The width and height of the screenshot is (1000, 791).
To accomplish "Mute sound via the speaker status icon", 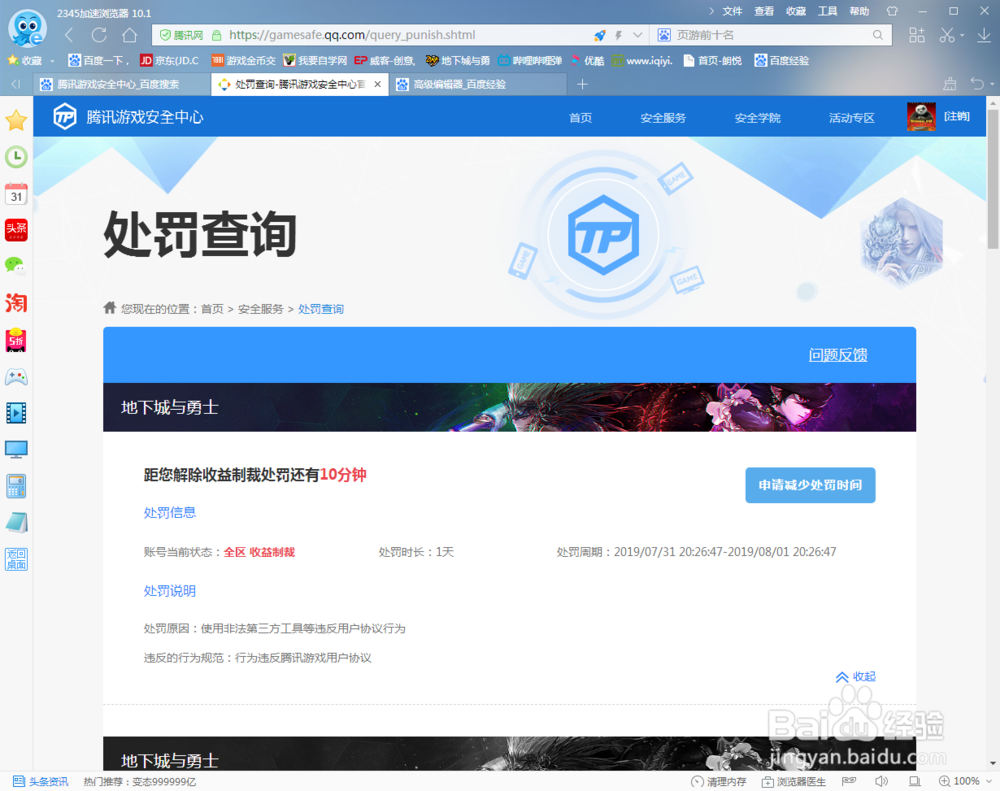I will coord(881,781).
